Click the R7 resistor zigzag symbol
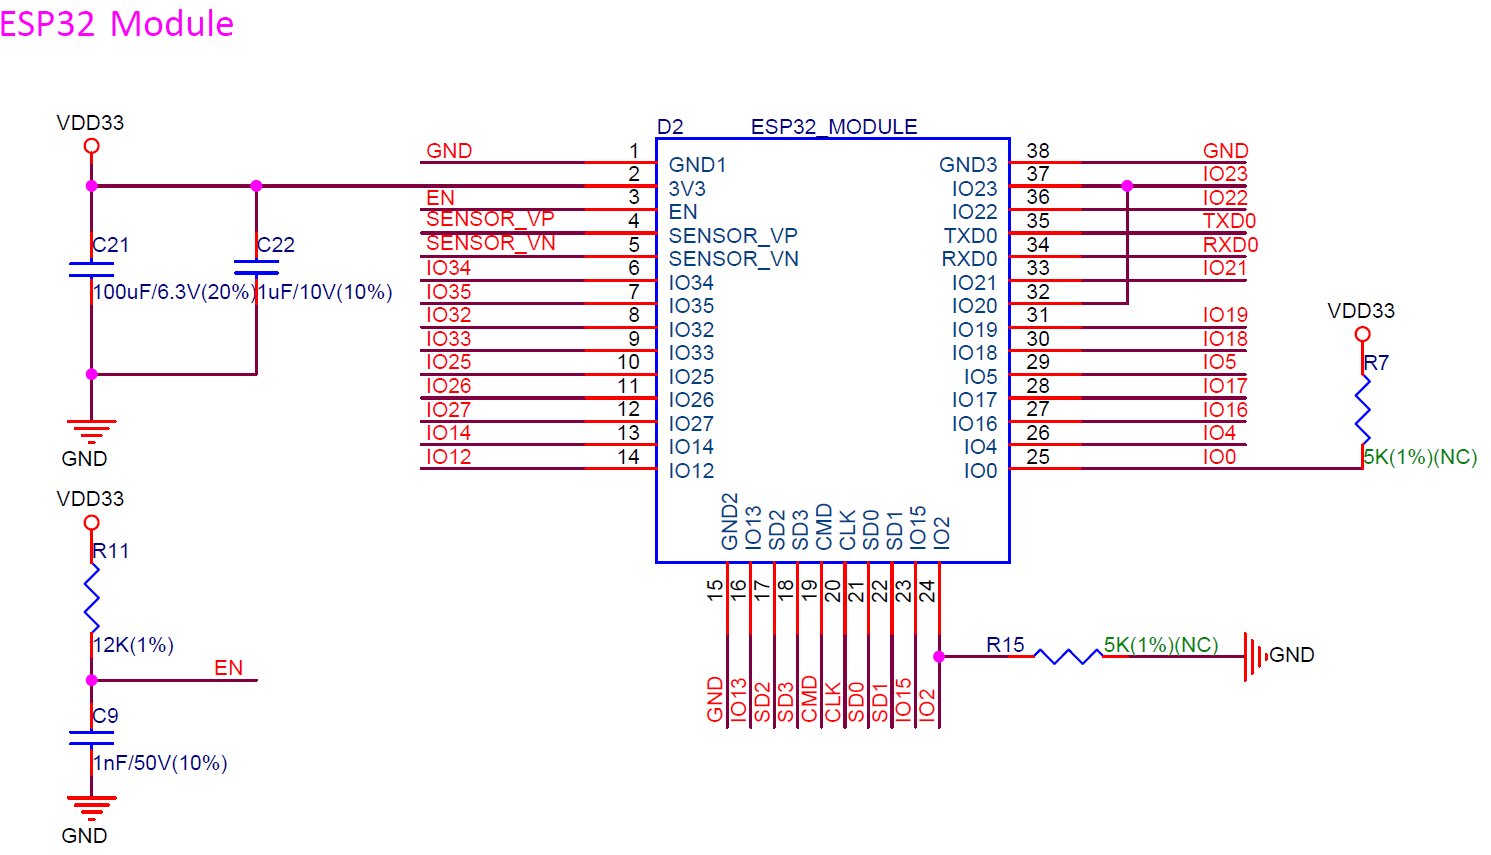The height and width of the screenshot is (855, 1491). [x=1362, y=410]
